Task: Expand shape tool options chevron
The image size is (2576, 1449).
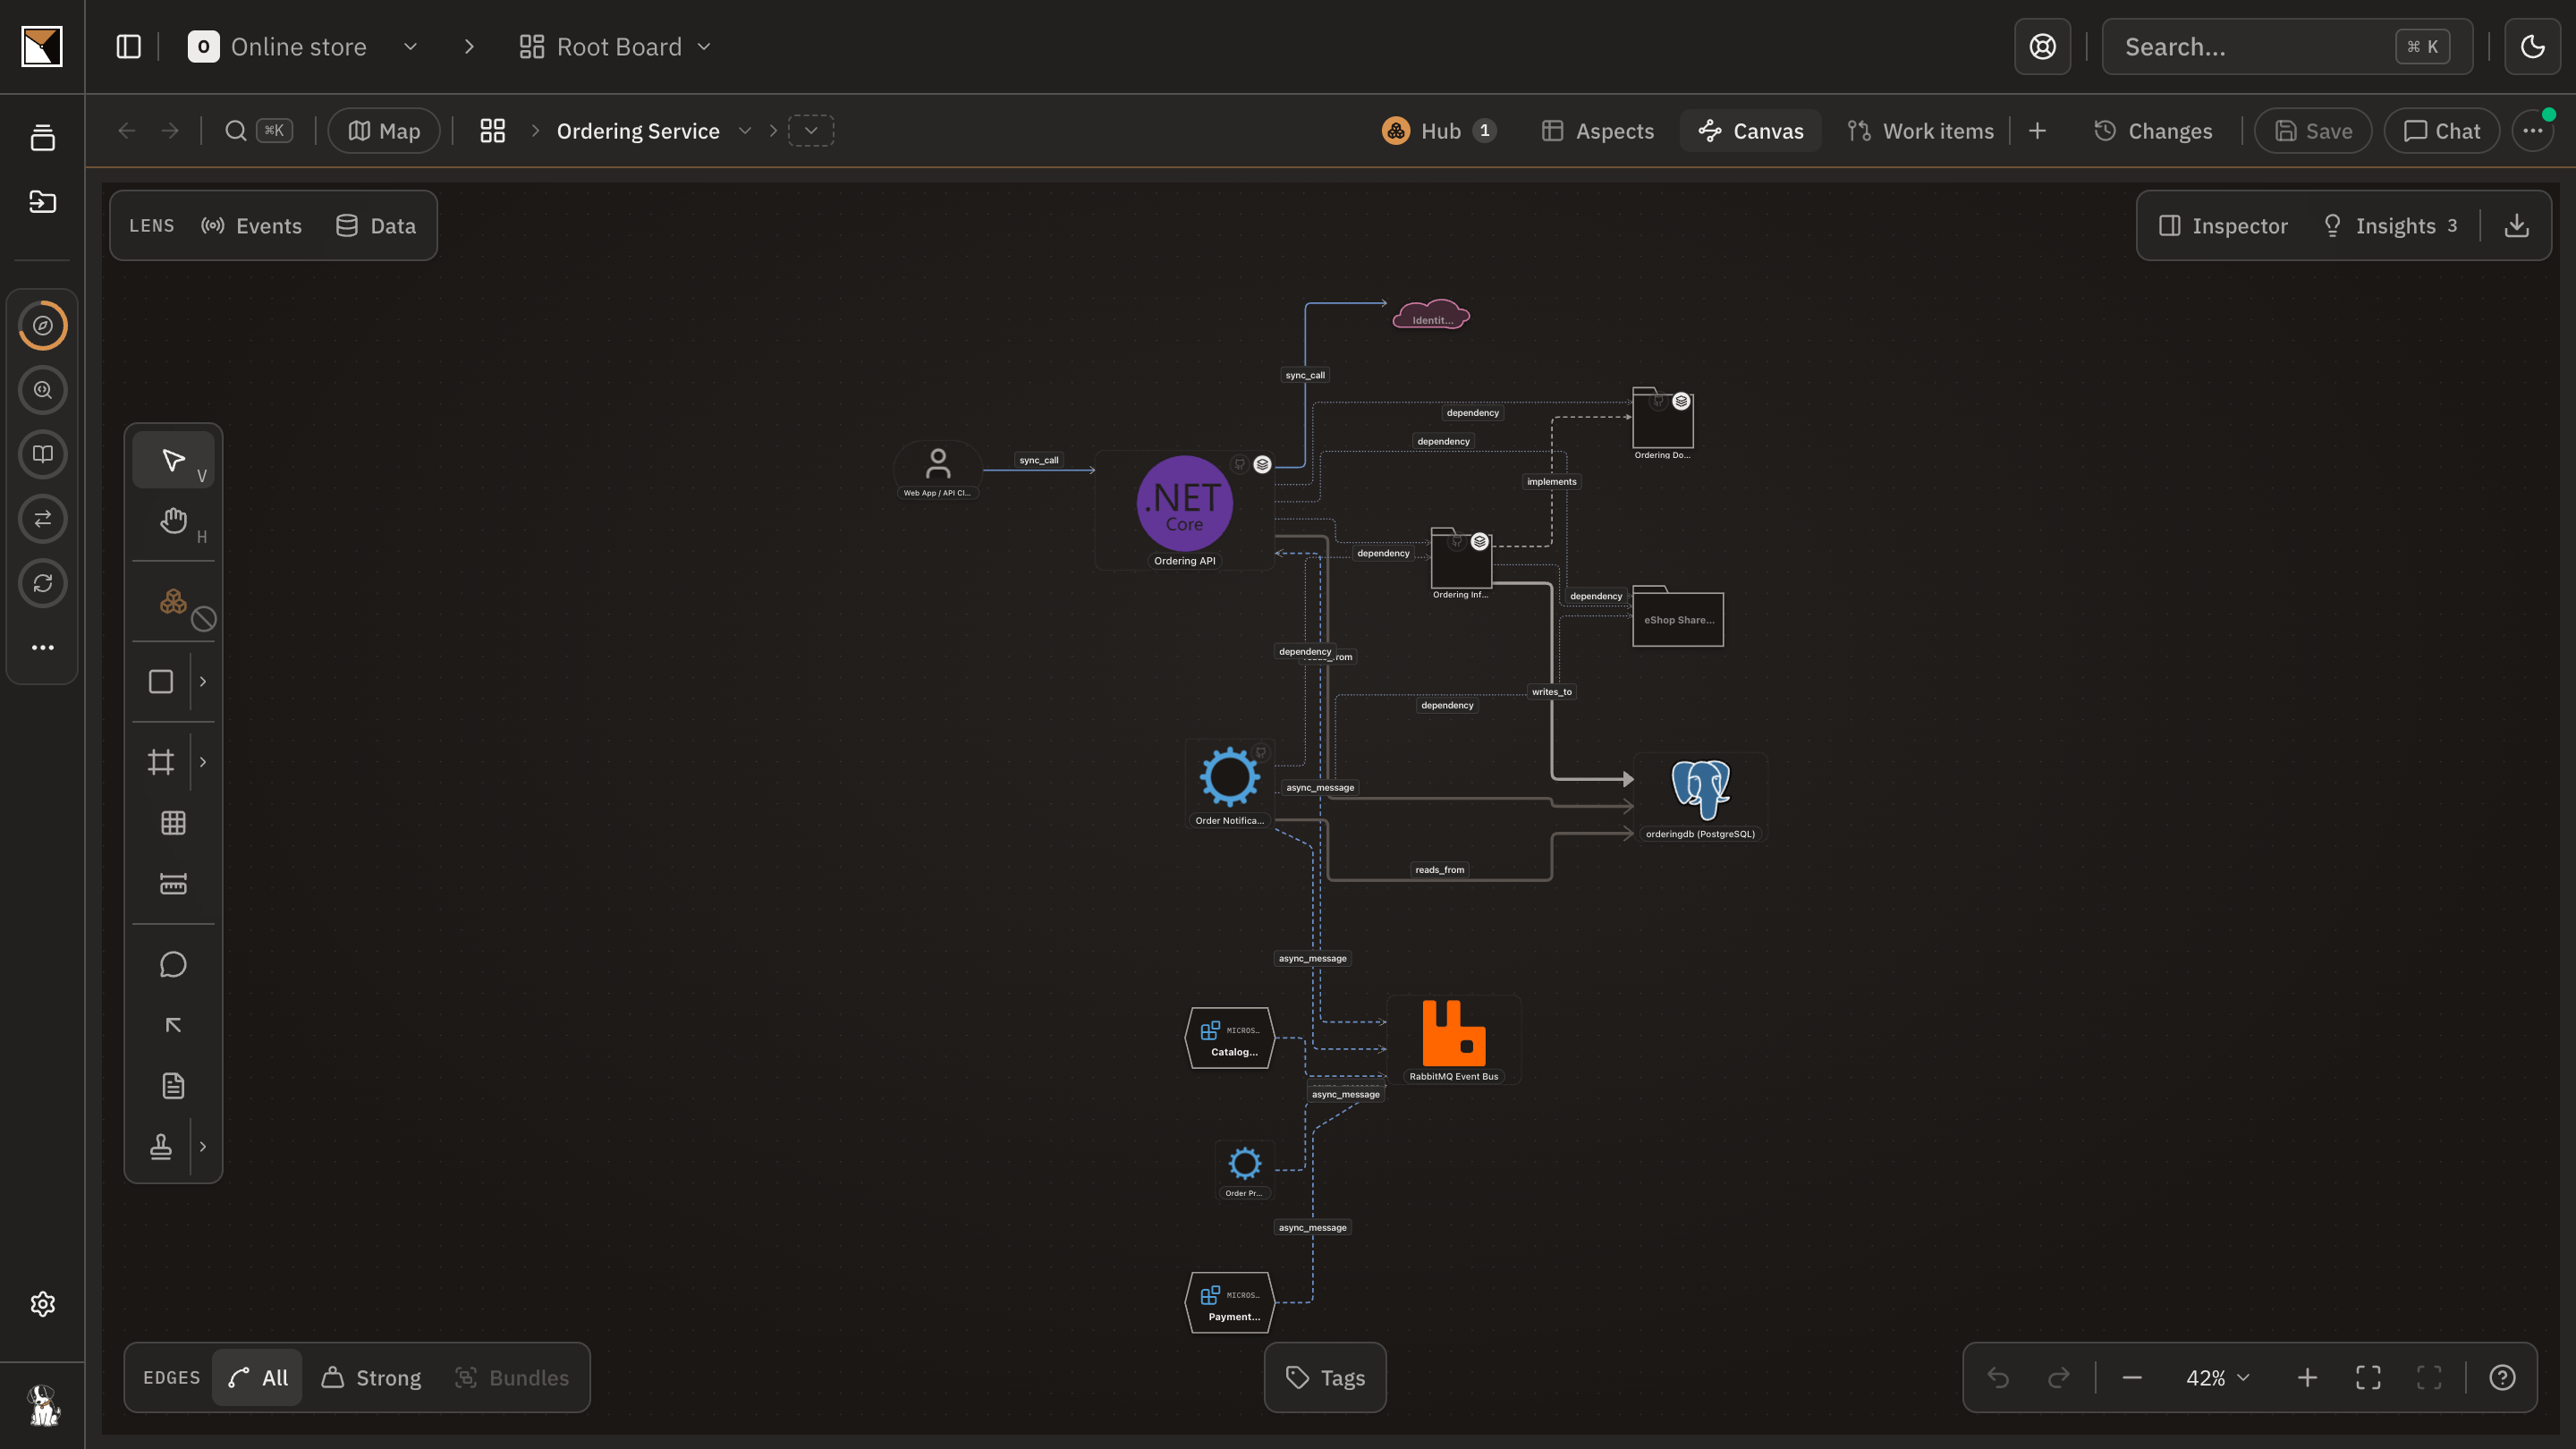Action: [203, 682]
